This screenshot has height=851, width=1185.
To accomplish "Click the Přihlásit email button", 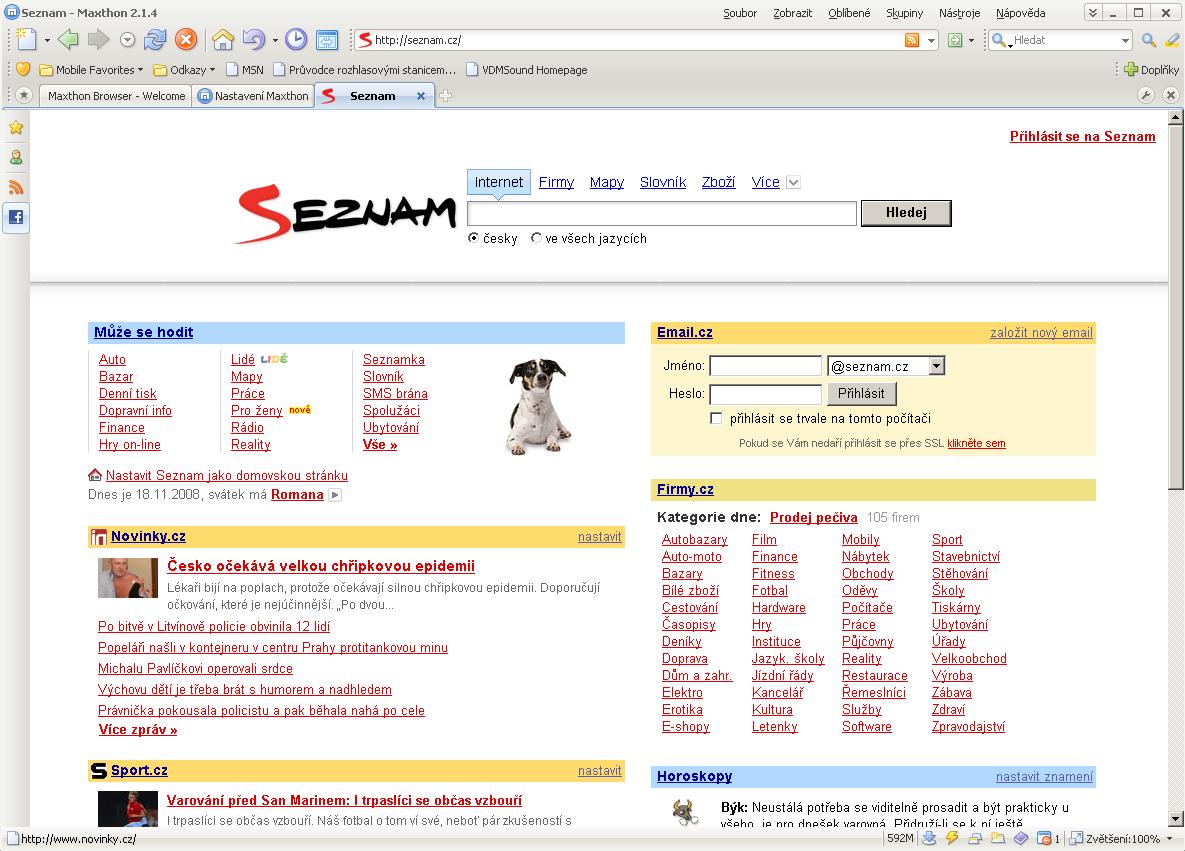I will tap(862, 394).
